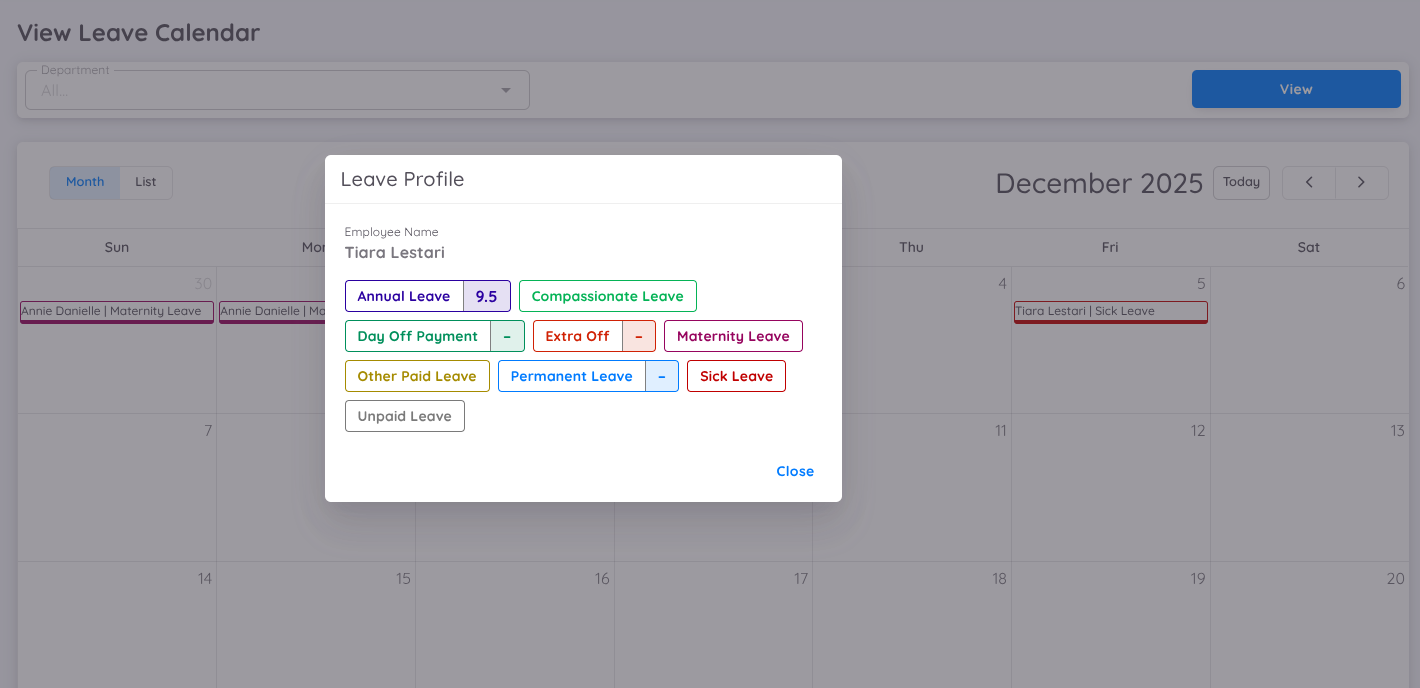Open Tiara Lestari's Sick Leave event on December 5
Image resolution: width=1420 pixels, height=688 pixels.
[x=1110, y=311]
